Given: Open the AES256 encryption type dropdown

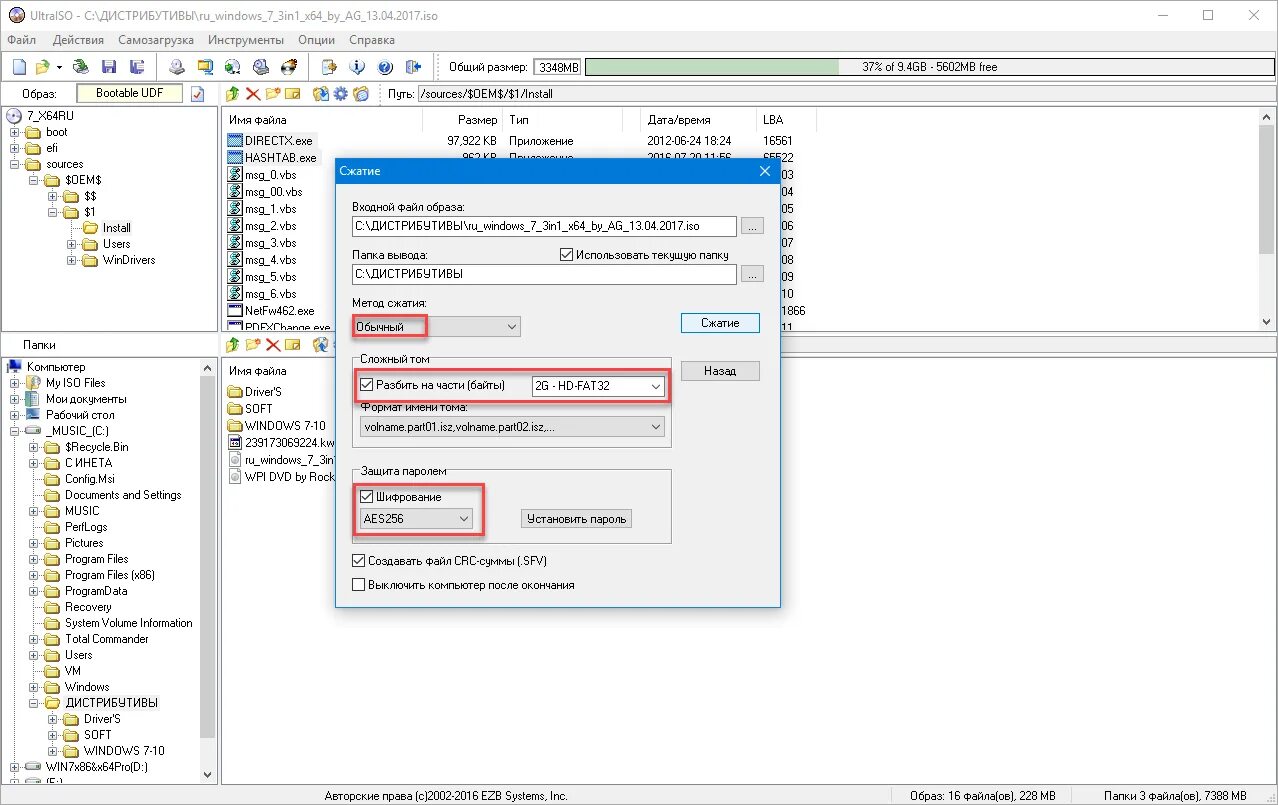Looking at the screenshot, I should tap(416, 519).
